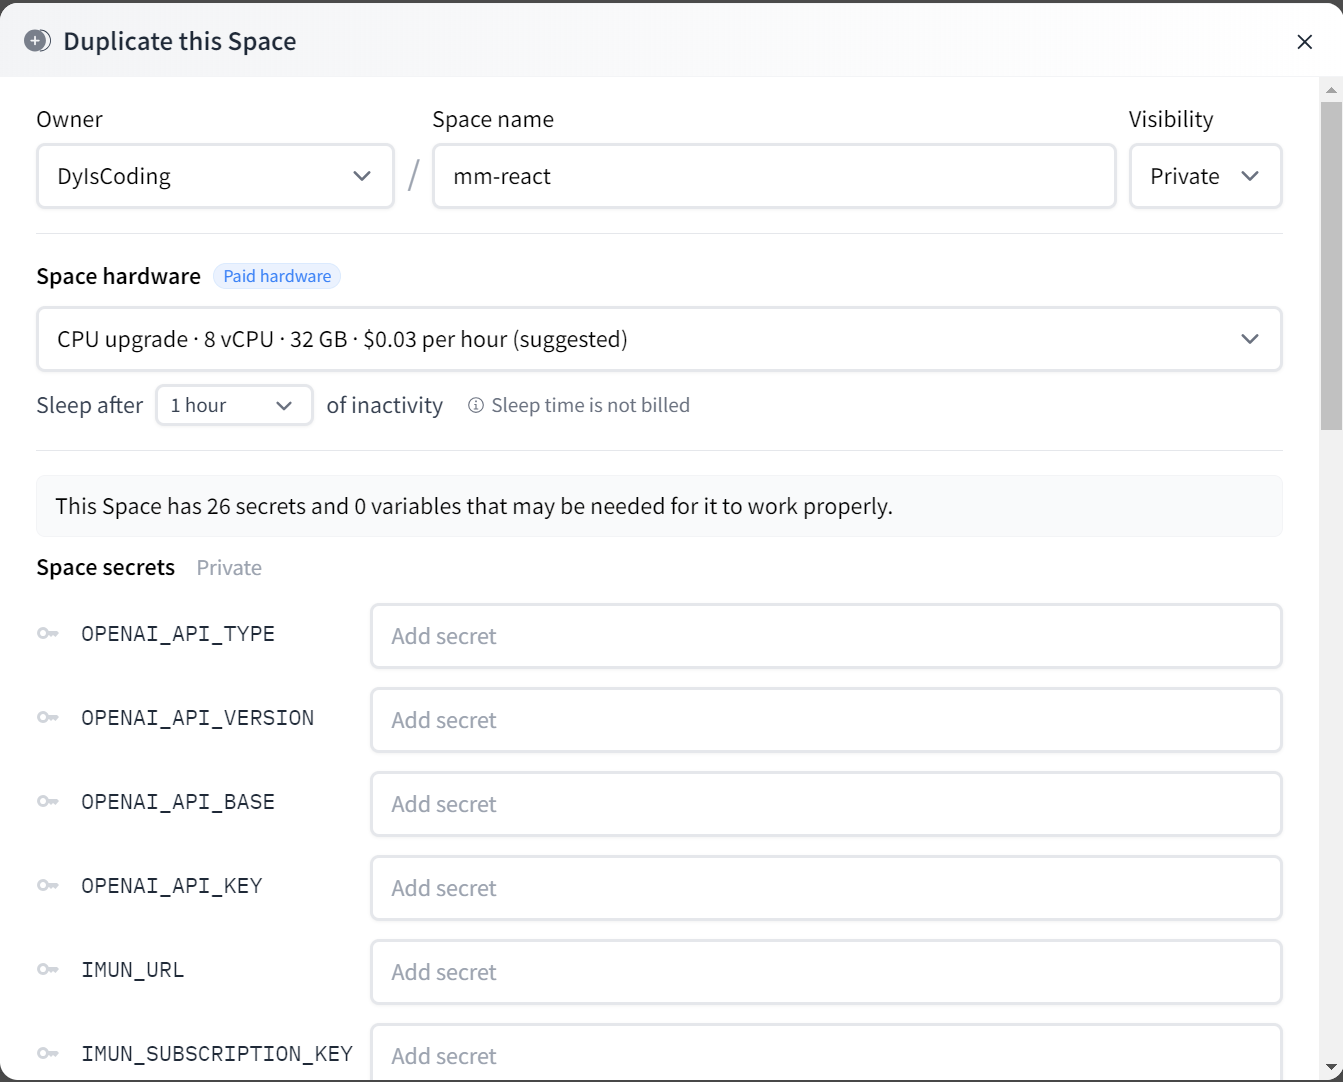Open the Owner dropdown showing DylsCoding

(x=215, y=176)
